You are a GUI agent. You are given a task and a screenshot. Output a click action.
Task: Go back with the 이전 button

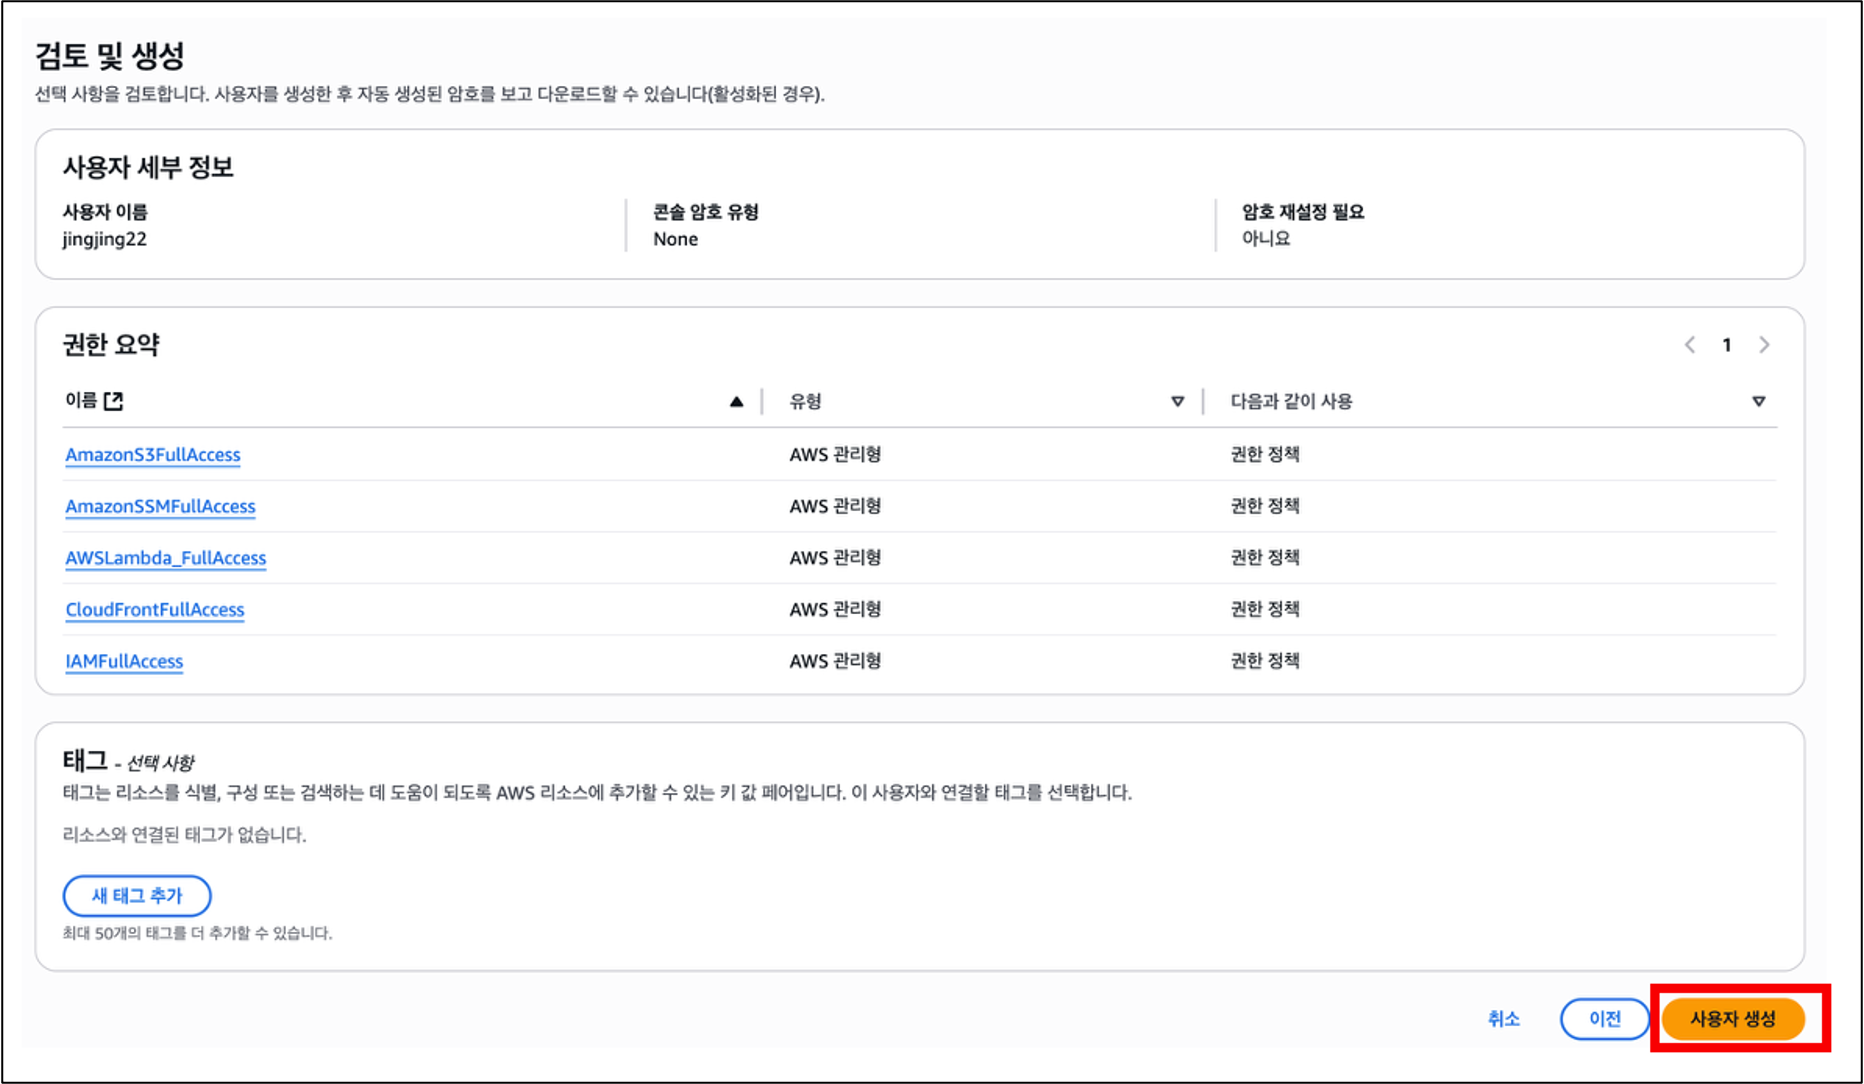click(x=1604, y=1018)
